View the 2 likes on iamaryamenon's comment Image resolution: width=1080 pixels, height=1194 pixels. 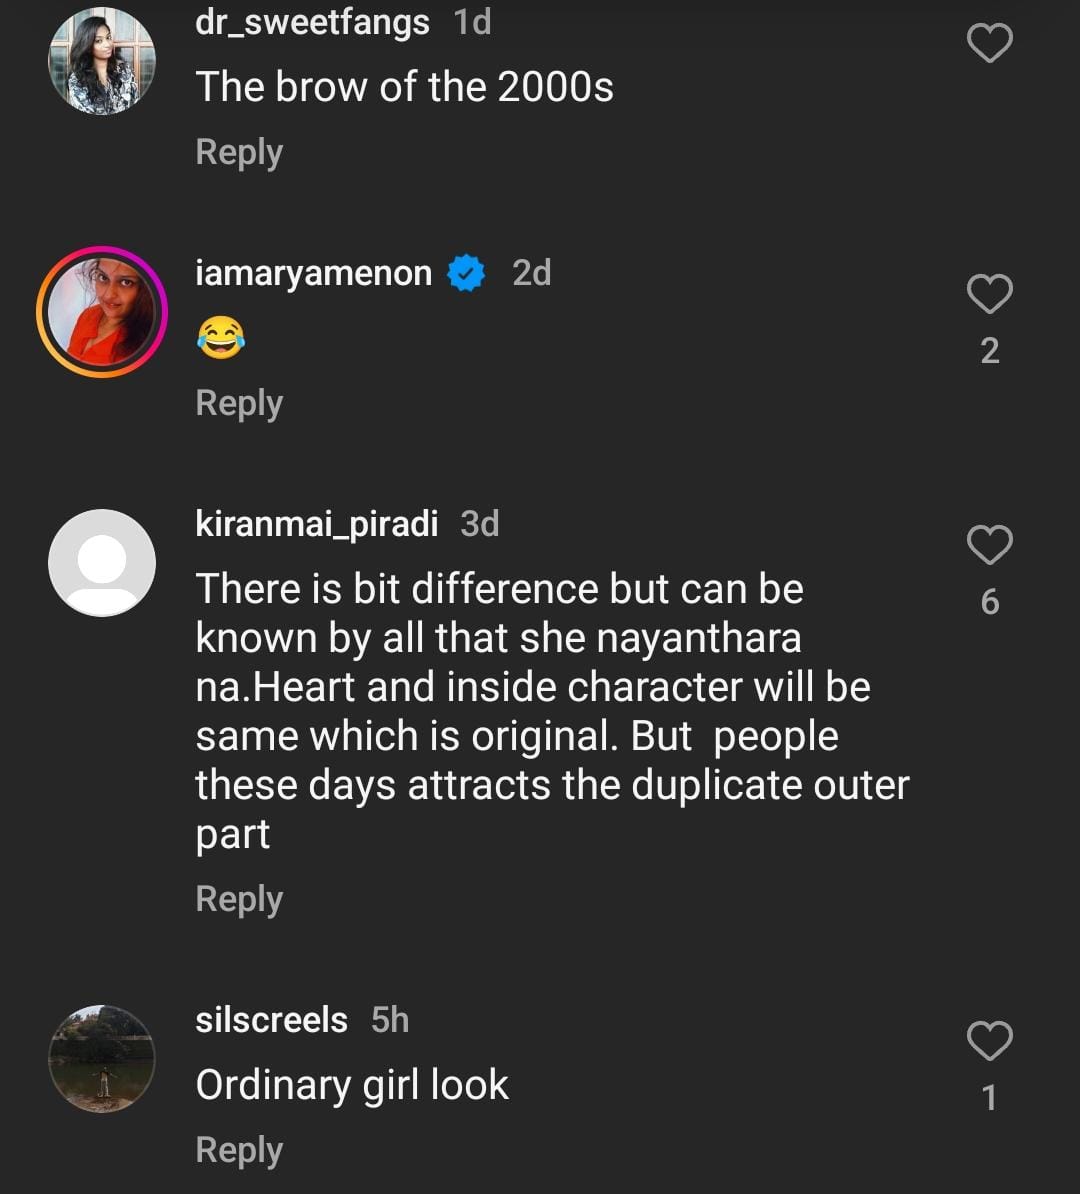(989, 350)
